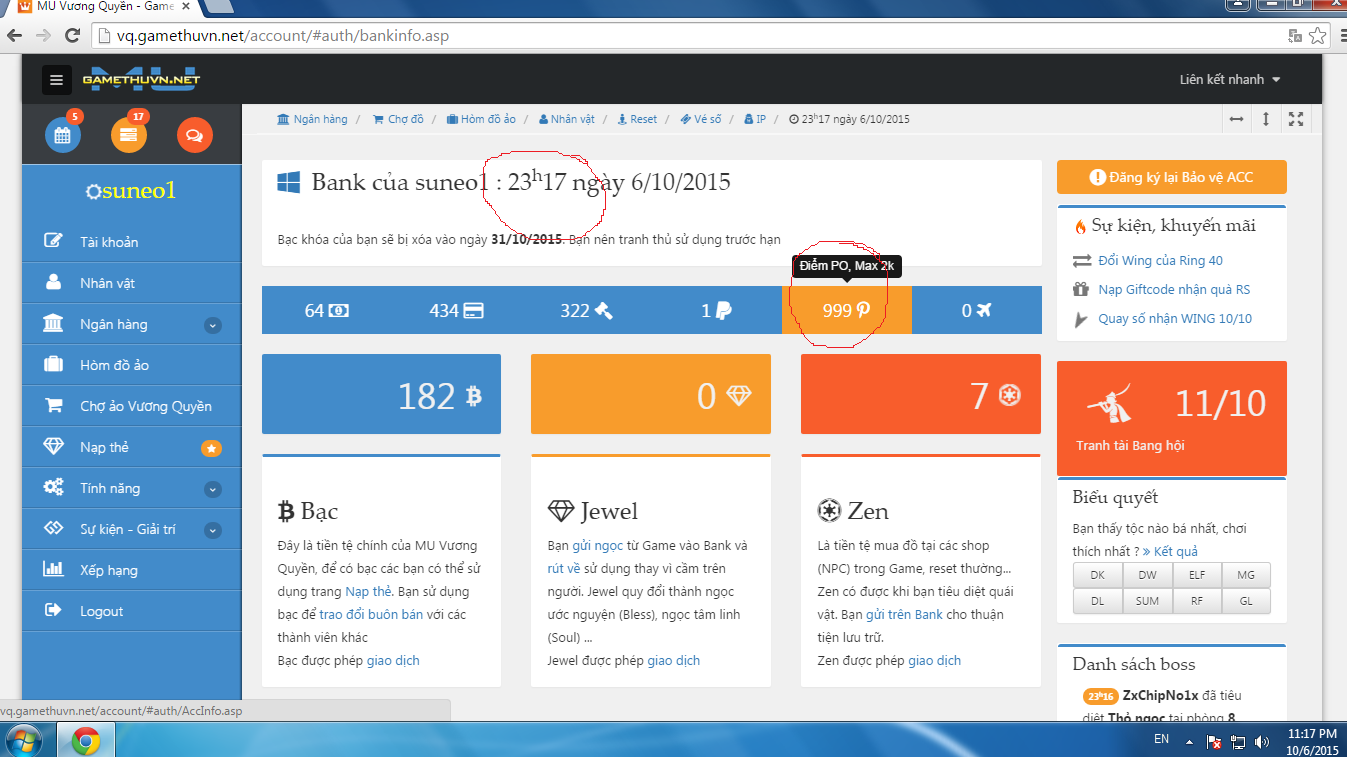The image size is (1347, 757).
Task: Open the orange list notification icon
Action: click(x=129, y=135)
